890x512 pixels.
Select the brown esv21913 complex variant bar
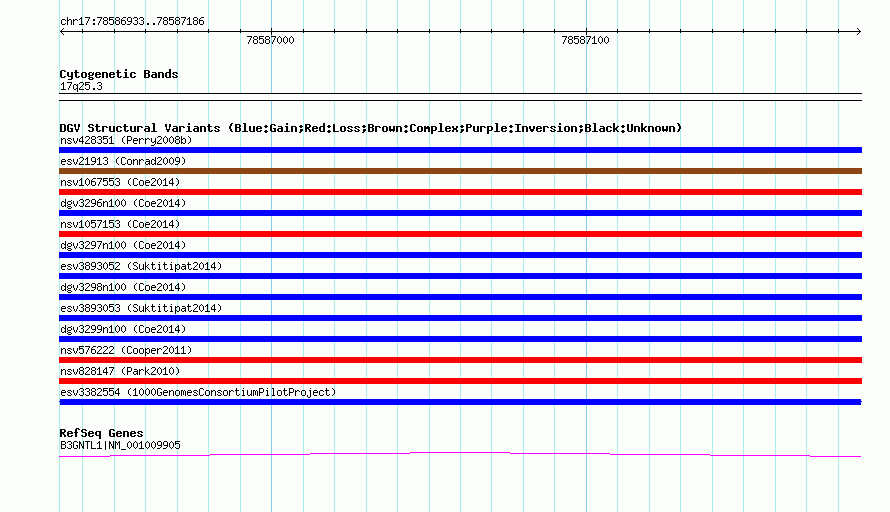[460, 171]
